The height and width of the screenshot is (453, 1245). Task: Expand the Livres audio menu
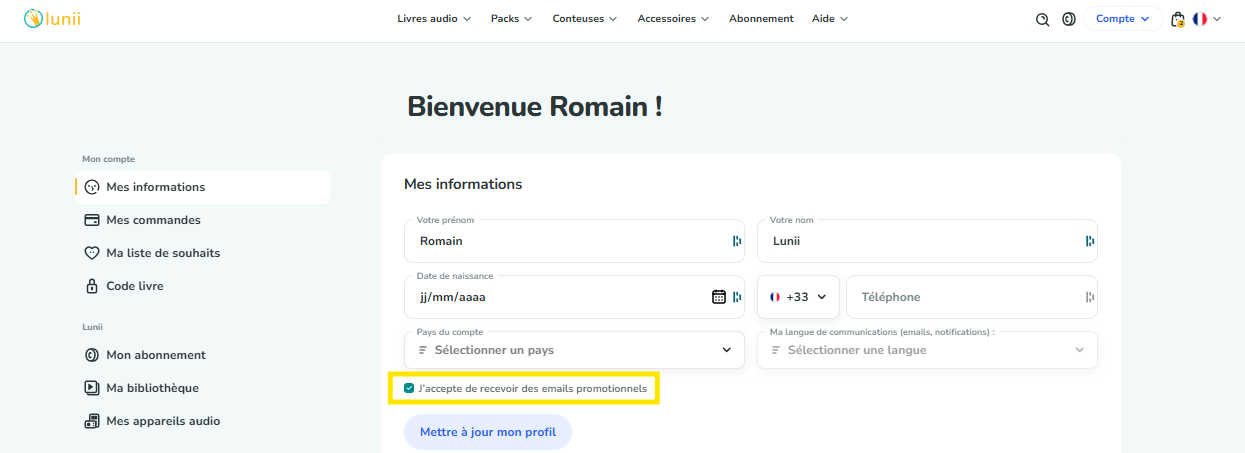tap(434, 19)
